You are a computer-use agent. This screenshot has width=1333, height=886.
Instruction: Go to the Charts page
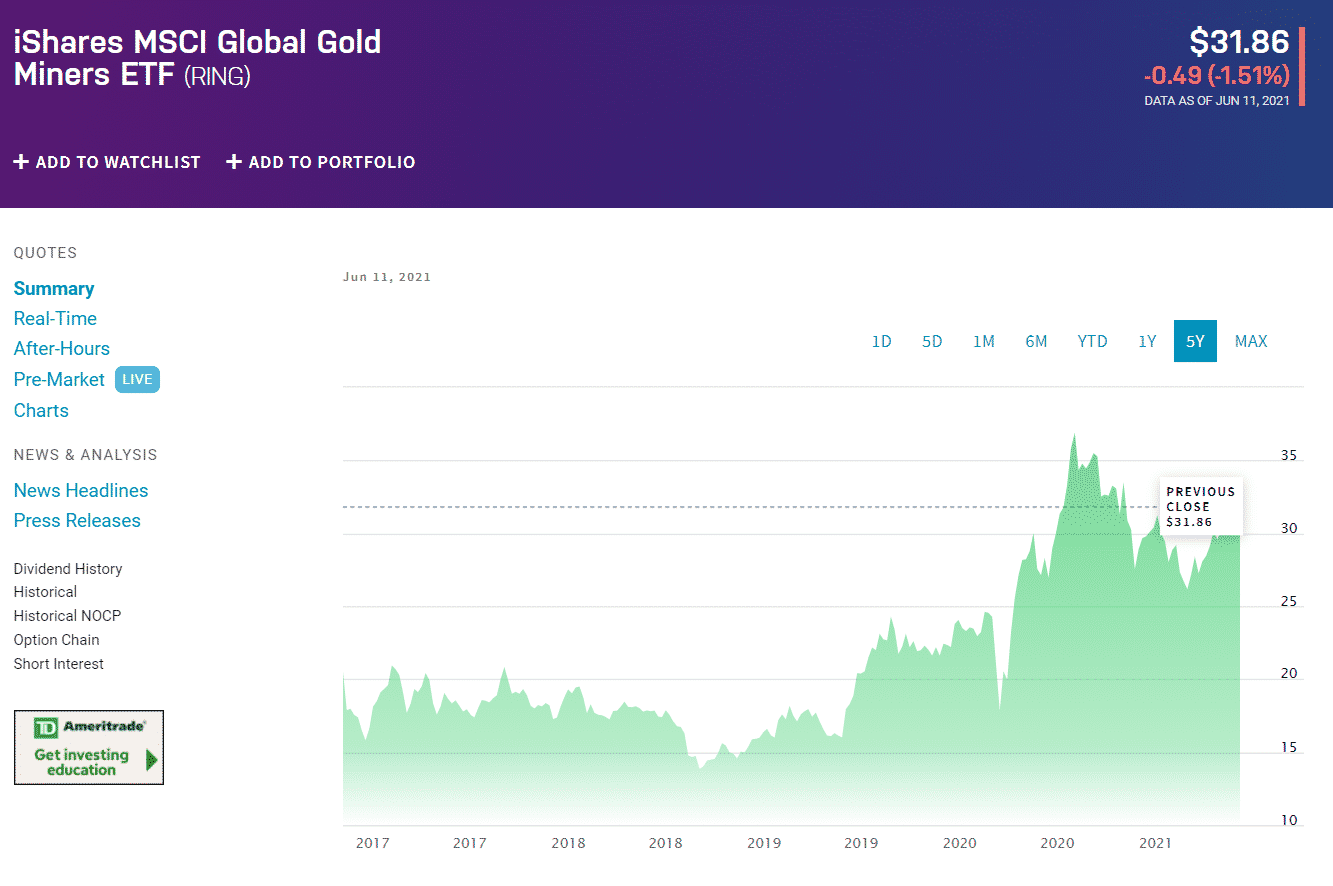(41, 411)
